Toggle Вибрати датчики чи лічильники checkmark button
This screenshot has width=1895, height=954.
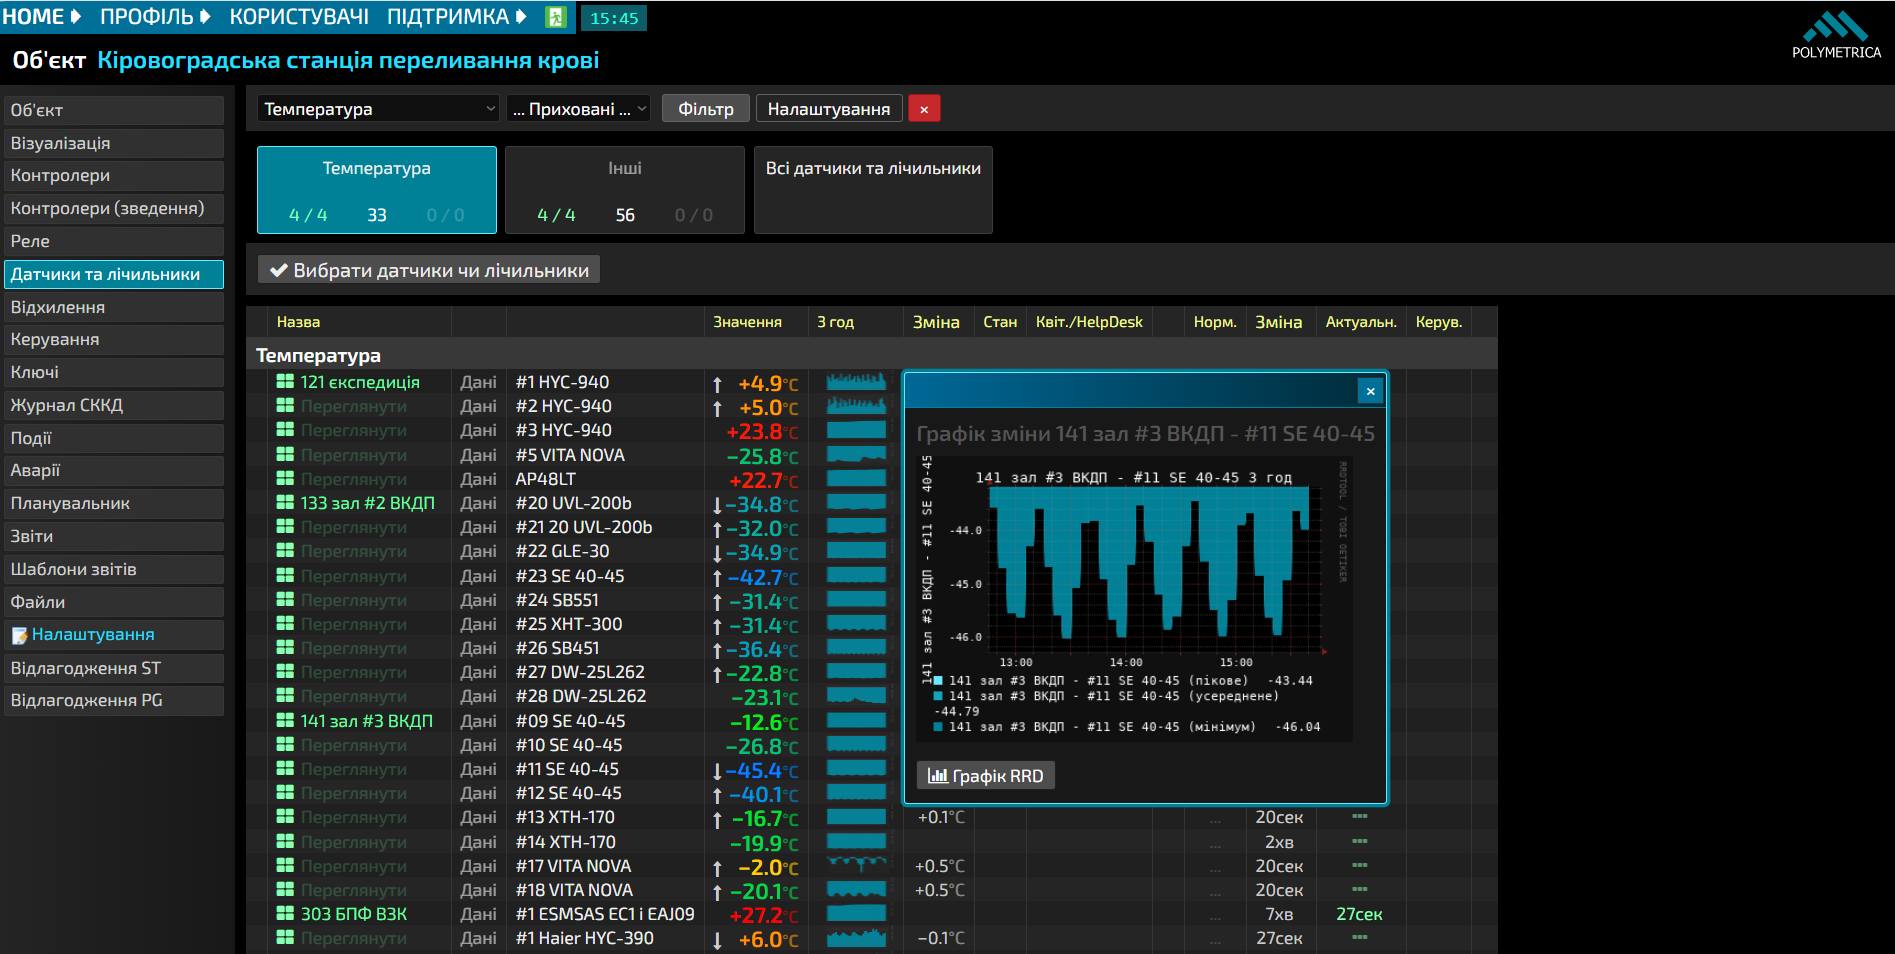coord(429,270)
